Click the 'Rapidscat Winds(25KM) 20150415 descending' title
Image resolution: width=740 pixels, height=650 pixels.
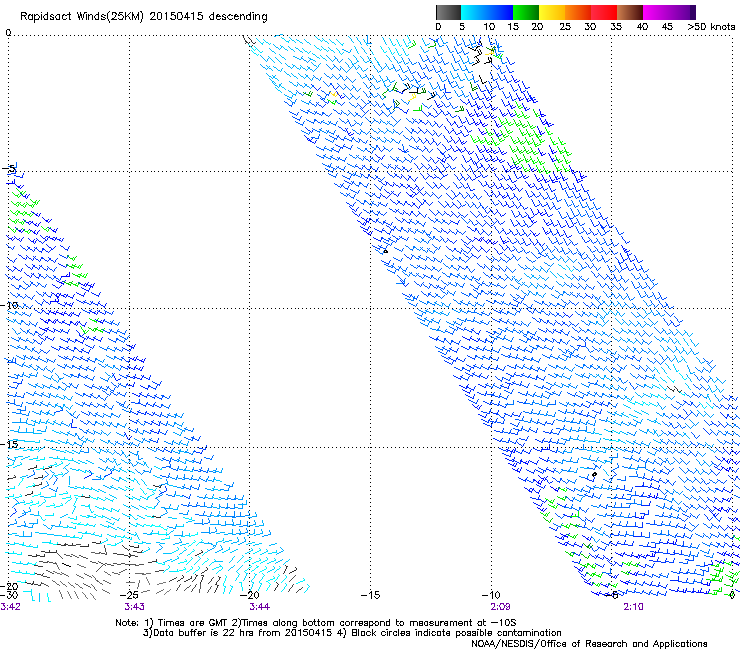click(143, 17)
